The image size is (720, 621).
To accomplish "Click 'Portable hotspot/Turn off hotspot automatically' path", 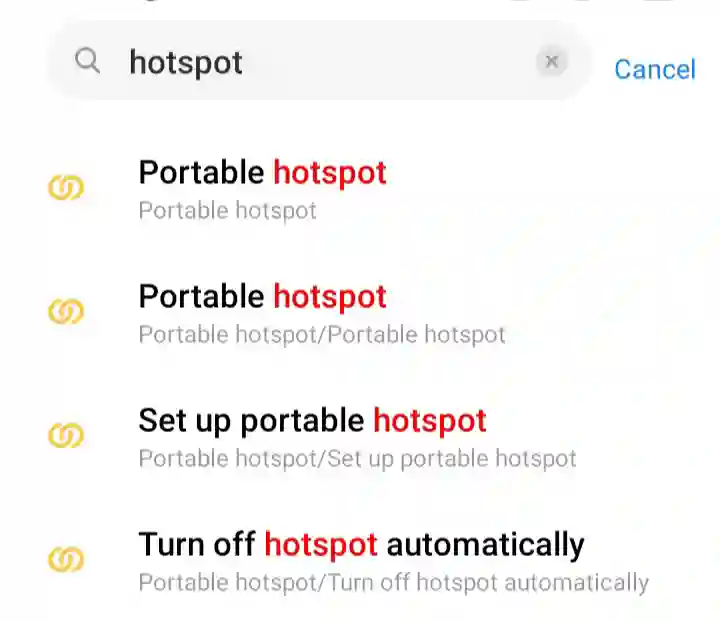I will coord(393,583).
